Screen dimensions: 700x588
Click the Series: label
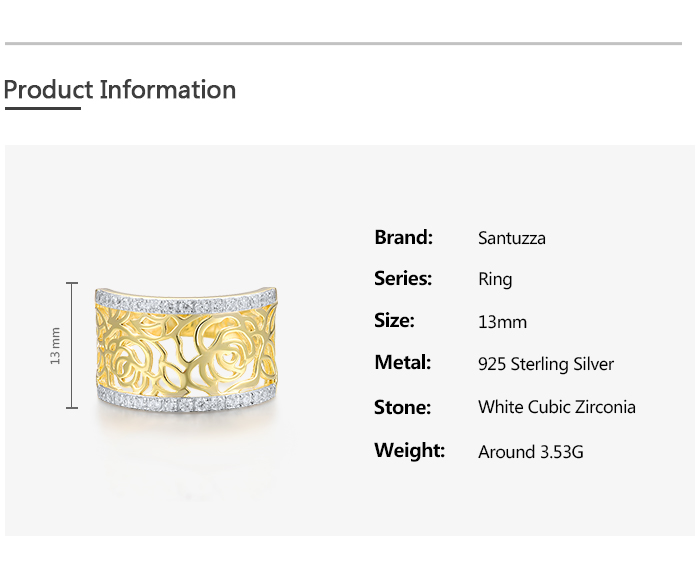(x=403, y=278)
